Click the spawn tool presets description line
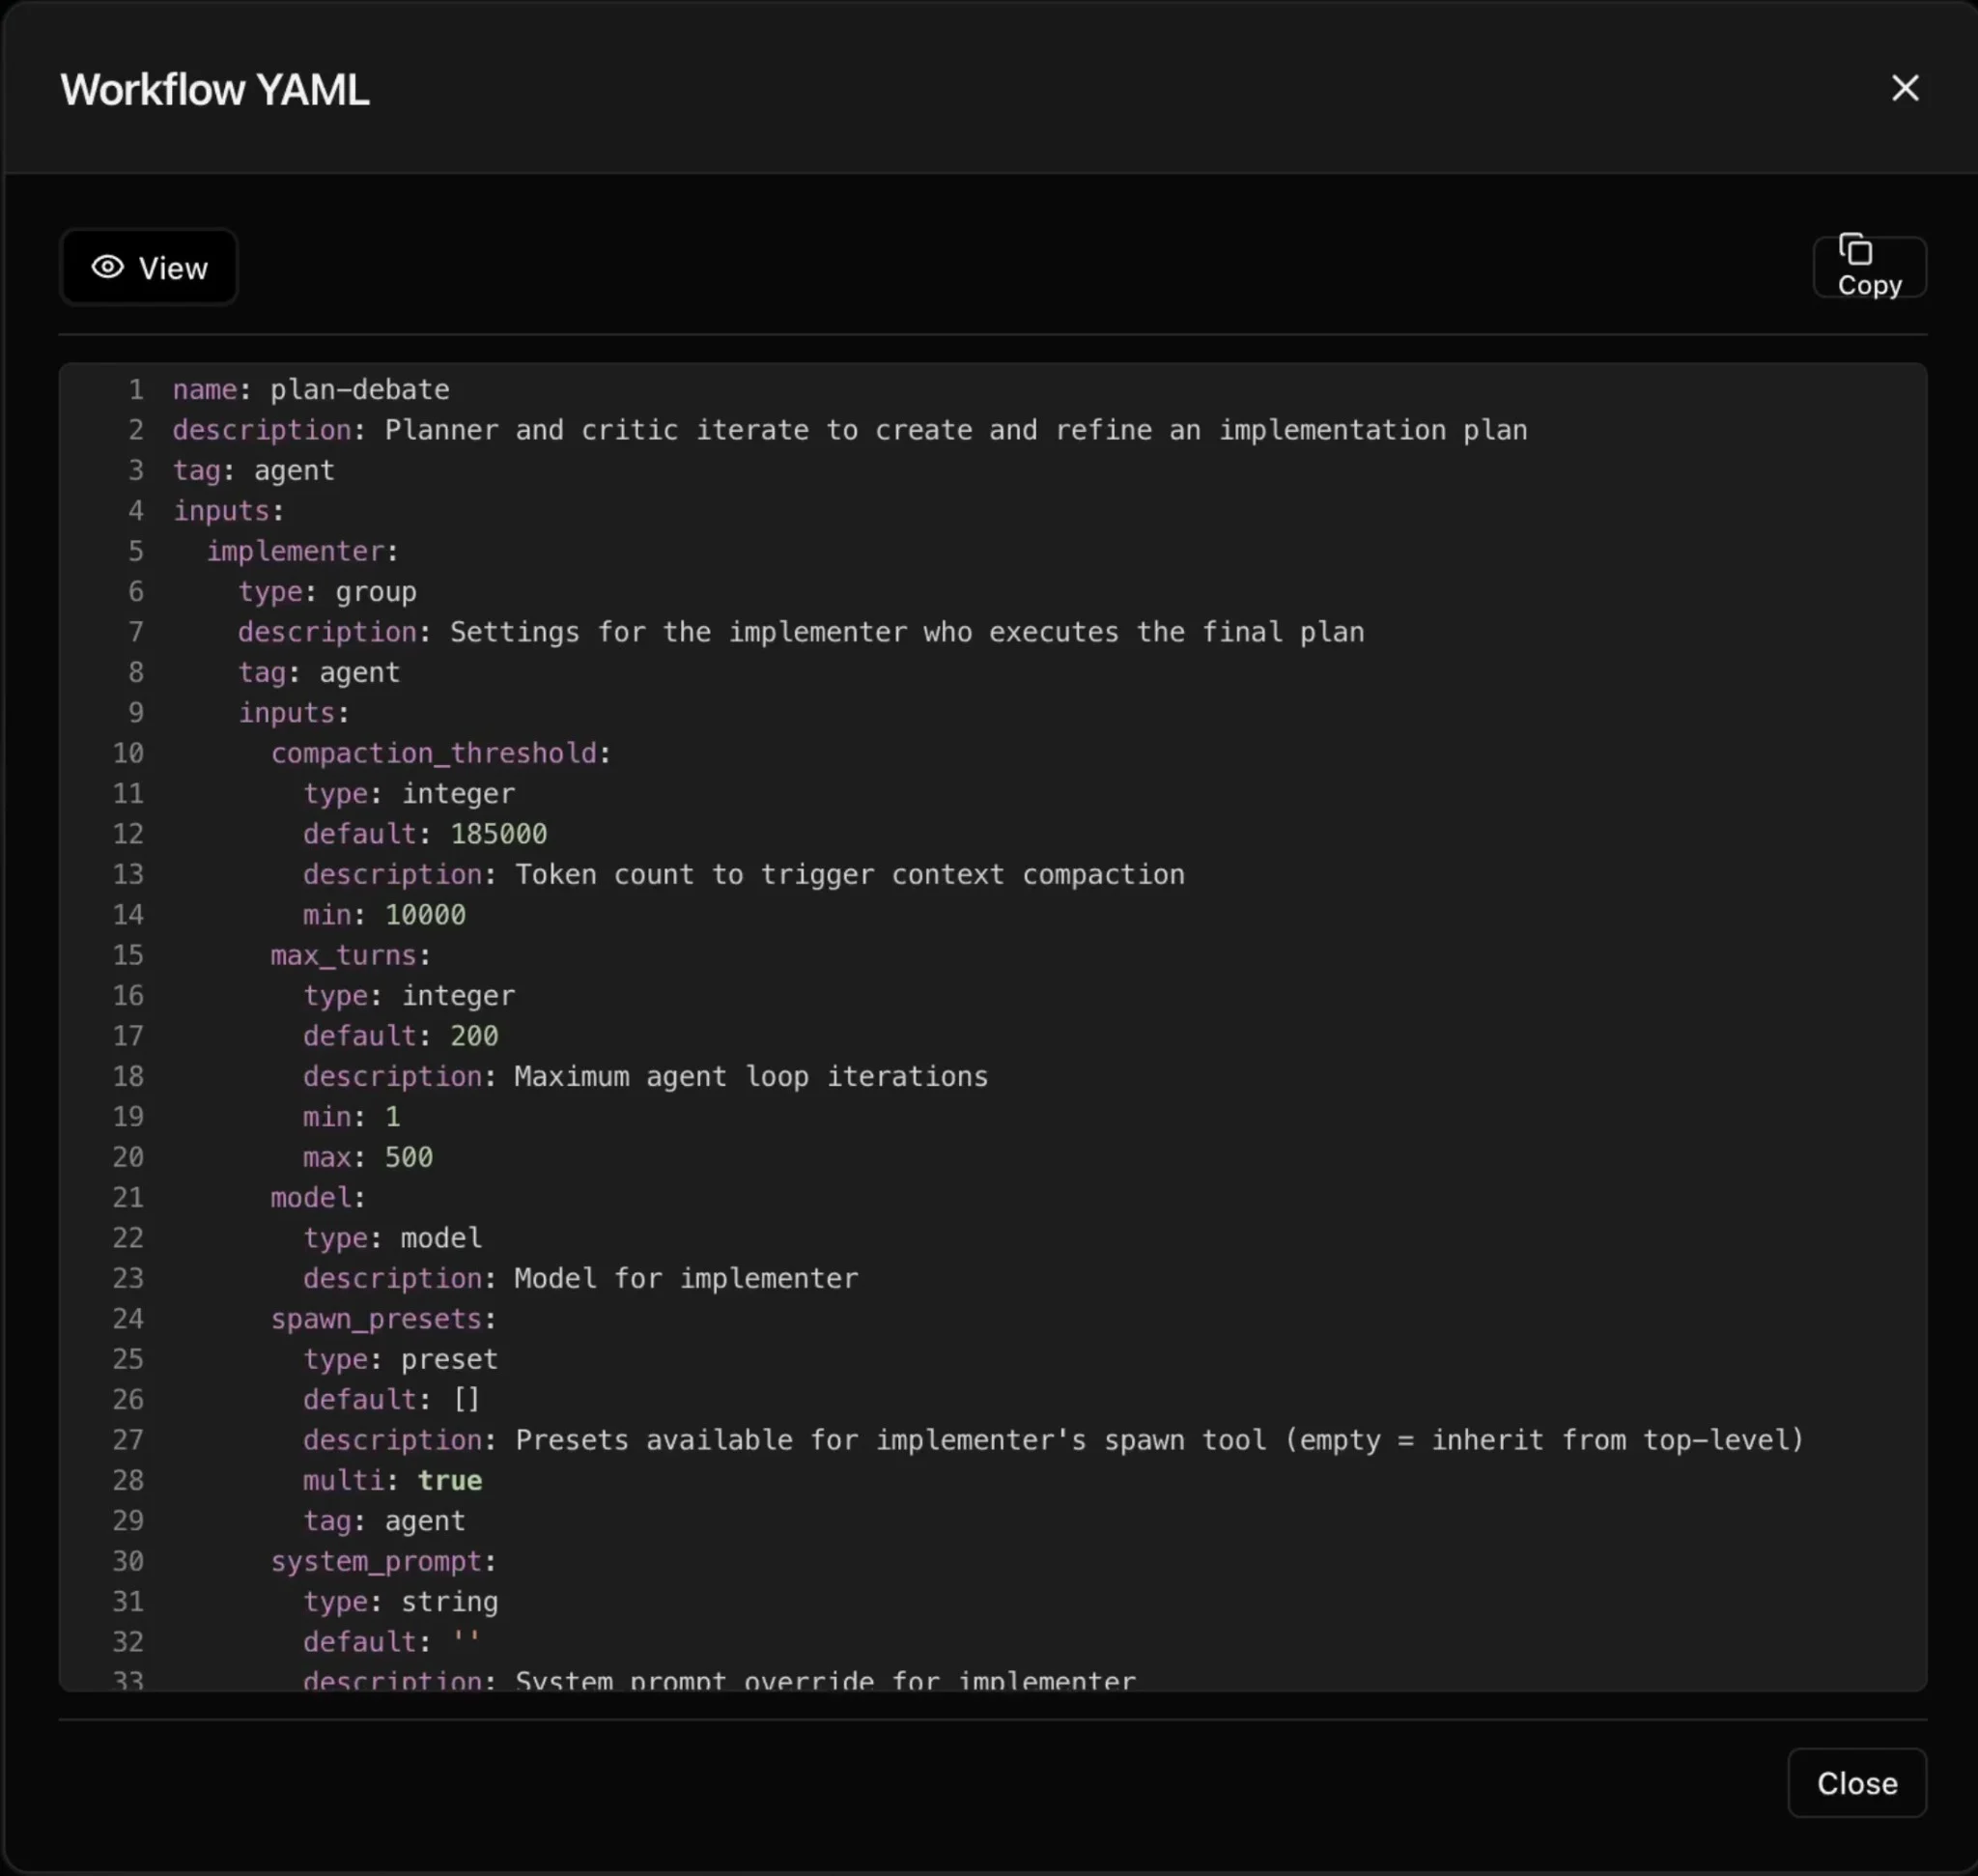Screen dimensions: 1978x1876 1054,1440
